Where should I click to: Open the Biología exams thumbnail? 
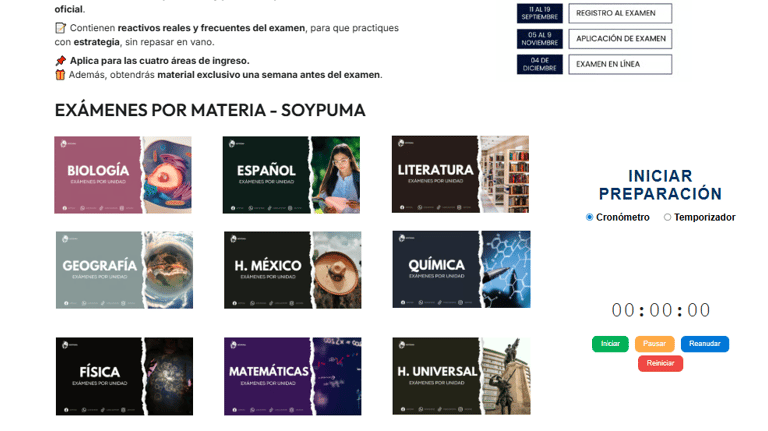[x=123, y=175]
